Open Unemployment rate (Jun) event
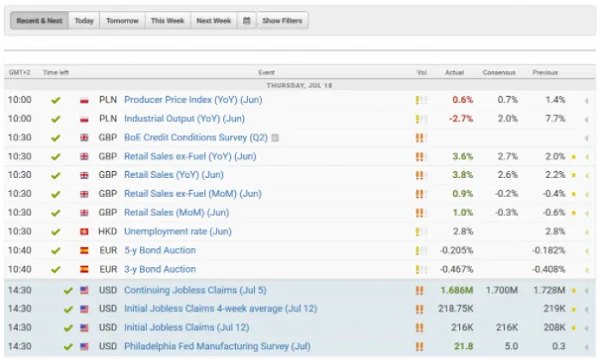The height and width of the screenshot is (360, 600). coord(178,231)
